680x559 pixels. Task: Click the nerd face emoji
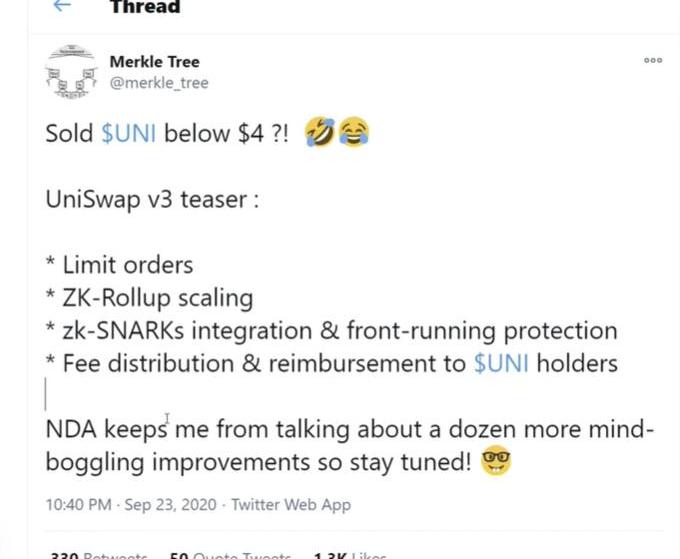[x=495, y=463]
